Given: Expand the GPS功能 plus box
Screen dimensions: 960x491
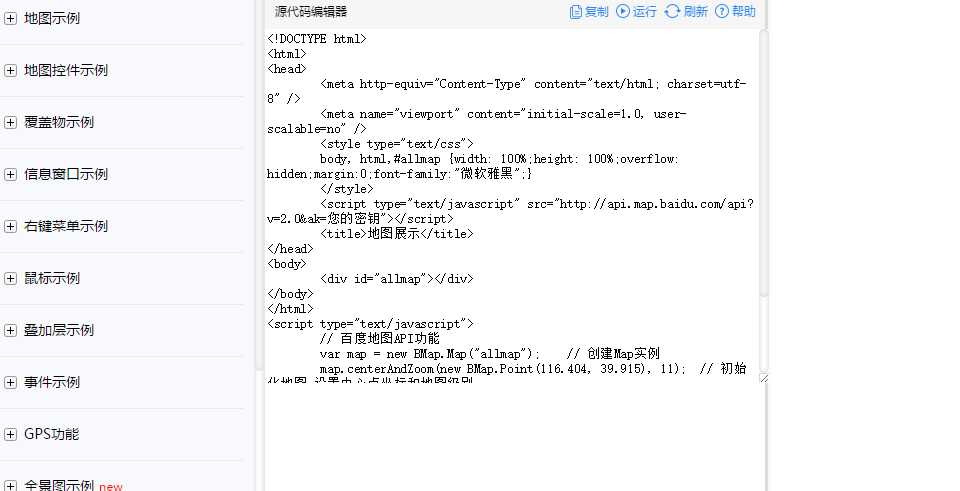Looking at the screenshot, I should (x=10, y=435).
